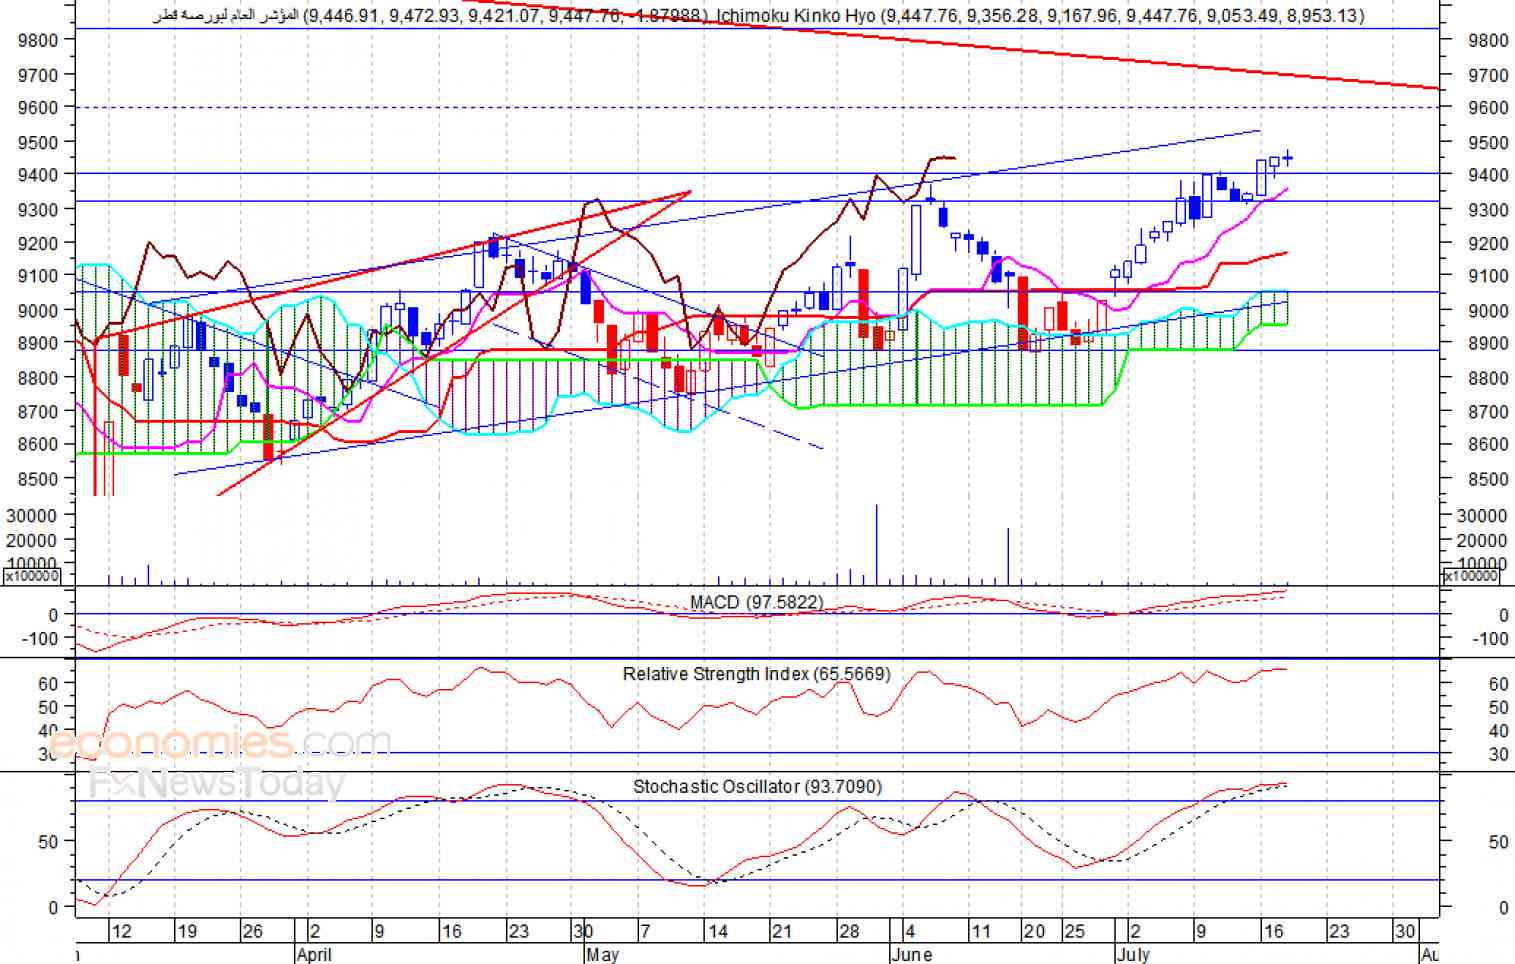Click -100 on the left MACD axis
1515x964 pixels.
click(x=39, y=638)
